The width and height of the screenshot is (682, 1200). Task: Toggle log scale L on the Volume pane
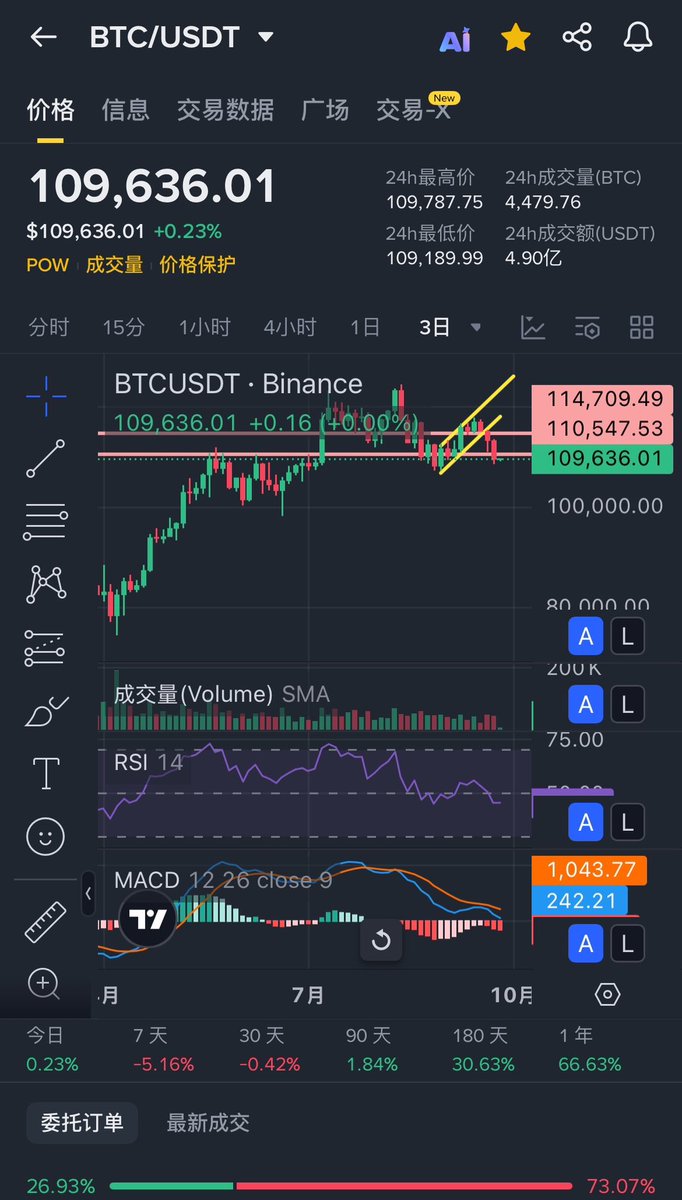pyautogui.click(x=627, y=705)
